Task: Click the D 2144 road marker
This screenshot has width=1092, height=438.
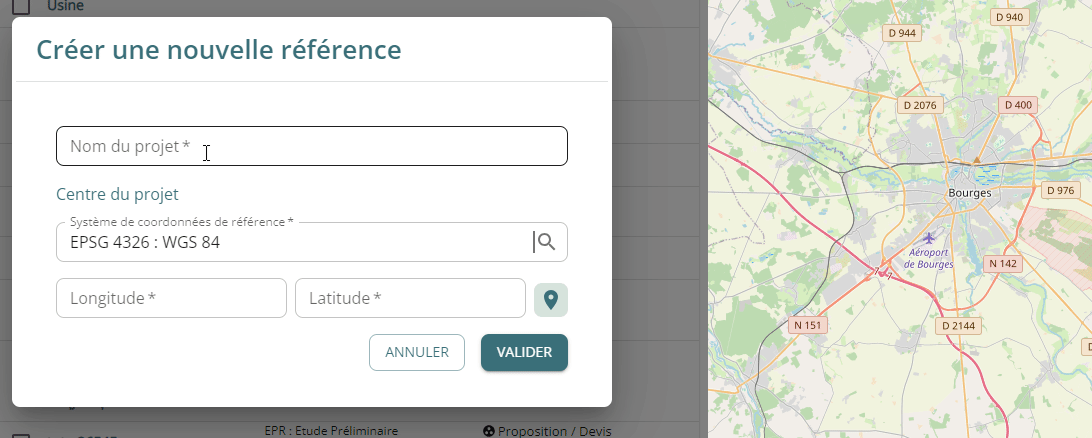Action: pyautogui.click(x=958, y=325)
